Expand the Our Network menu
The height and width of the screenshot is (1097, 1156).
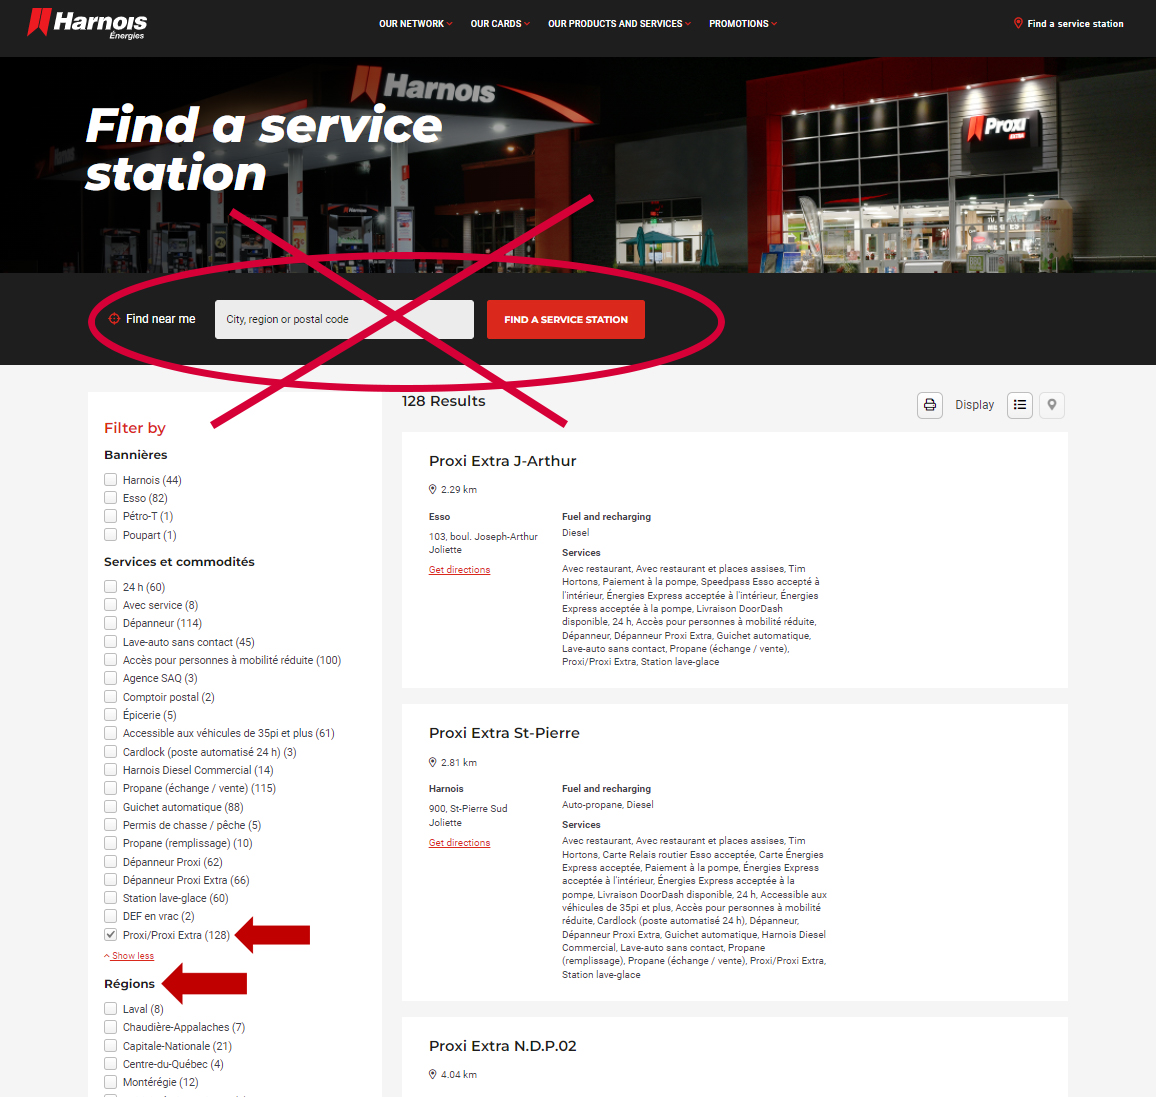coord(415,24)
